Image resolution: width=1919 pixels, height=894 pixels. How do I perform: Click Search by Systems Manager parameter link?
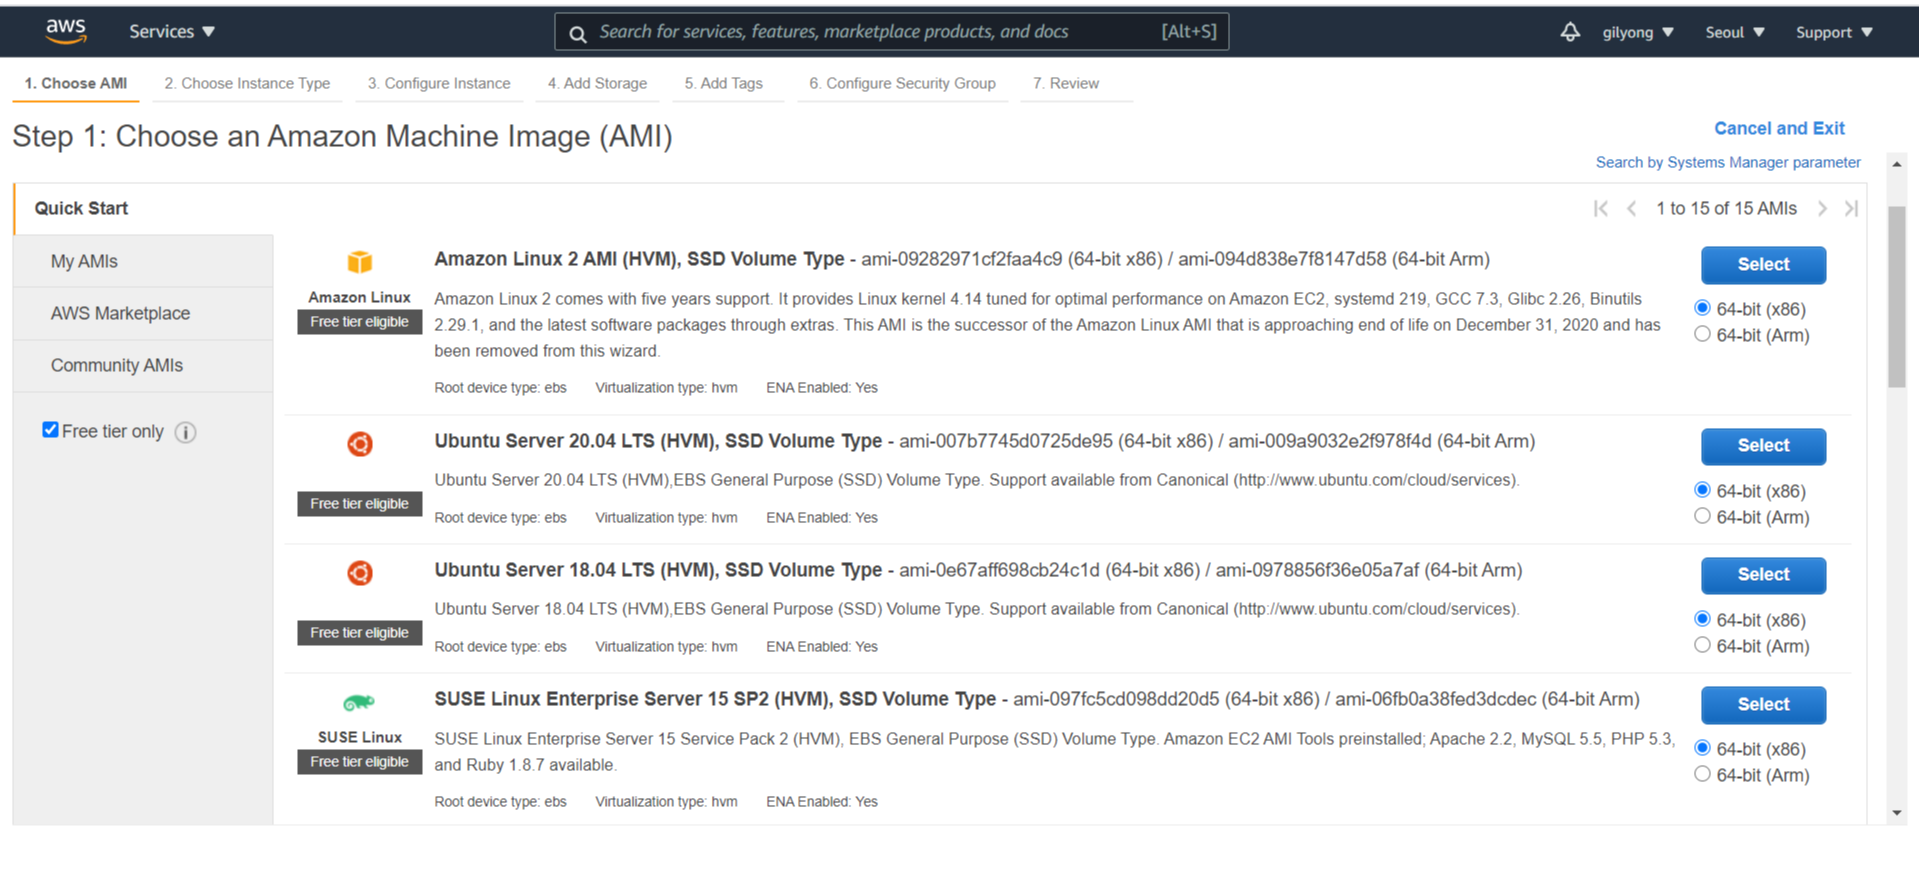[1728, 162]
